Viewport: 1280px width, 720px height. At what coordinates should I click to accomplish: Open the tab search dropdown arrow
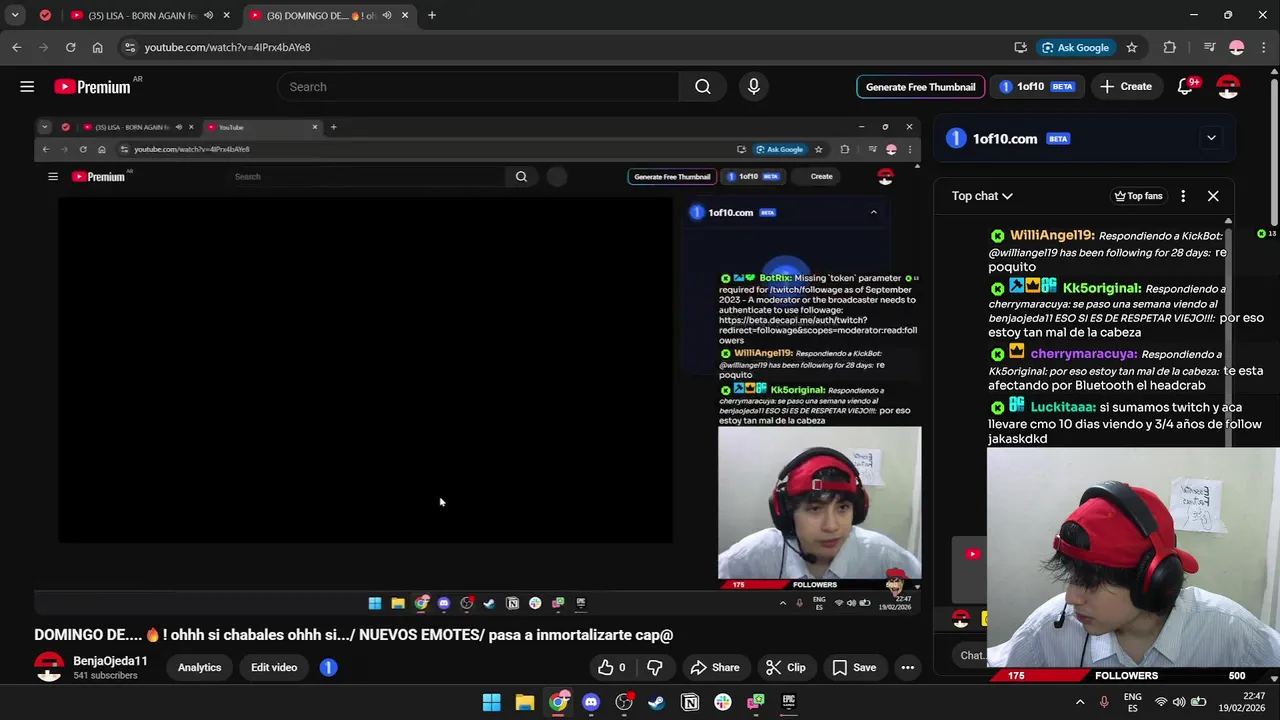(15, 16)
